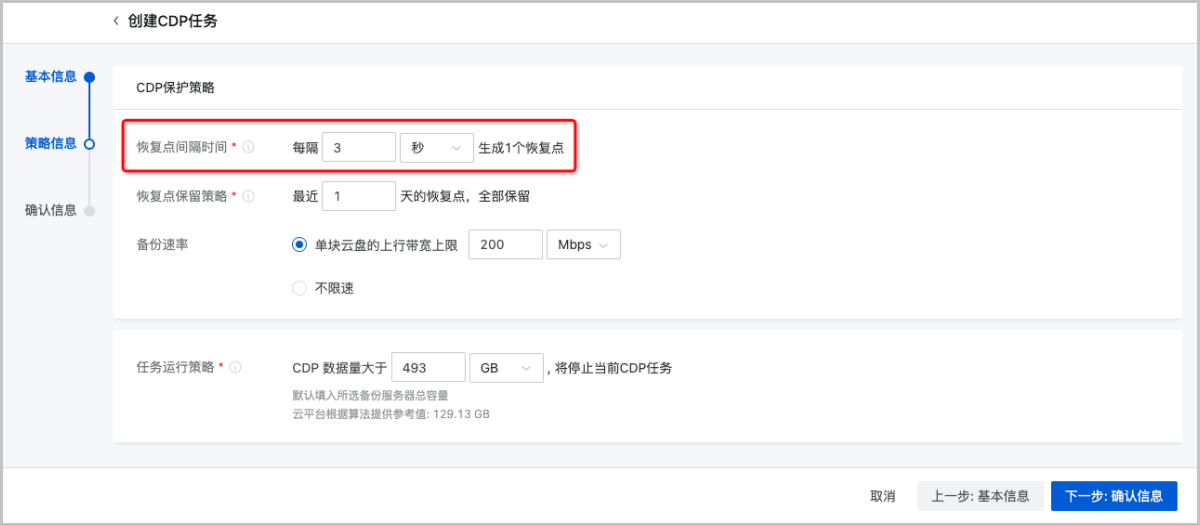The image size is (1200, 526).
Task: Click the 基本信息 step circle indicator
Action: click(x=89, y=77)
